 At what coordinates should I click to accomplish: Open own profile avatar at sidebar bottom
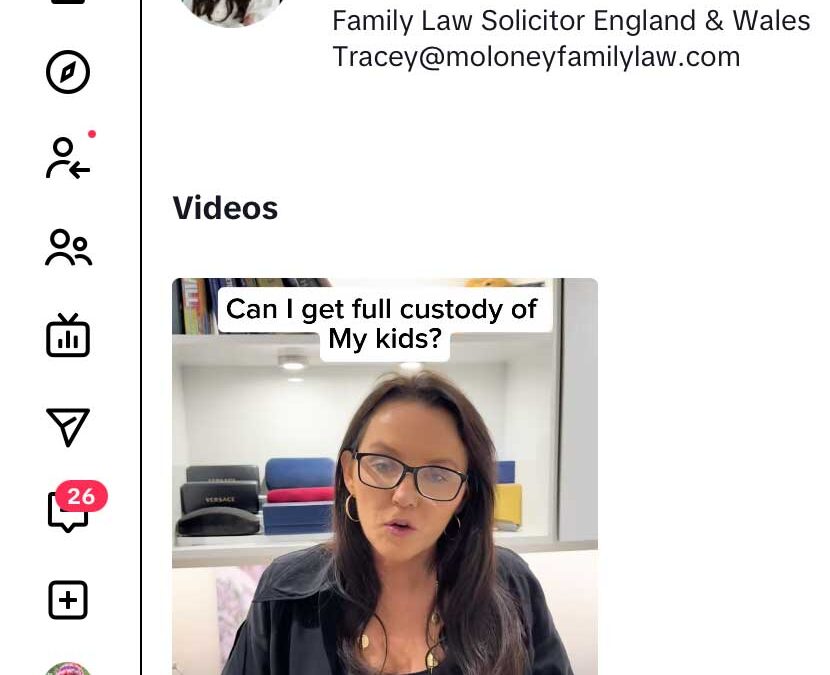point(68,668)
